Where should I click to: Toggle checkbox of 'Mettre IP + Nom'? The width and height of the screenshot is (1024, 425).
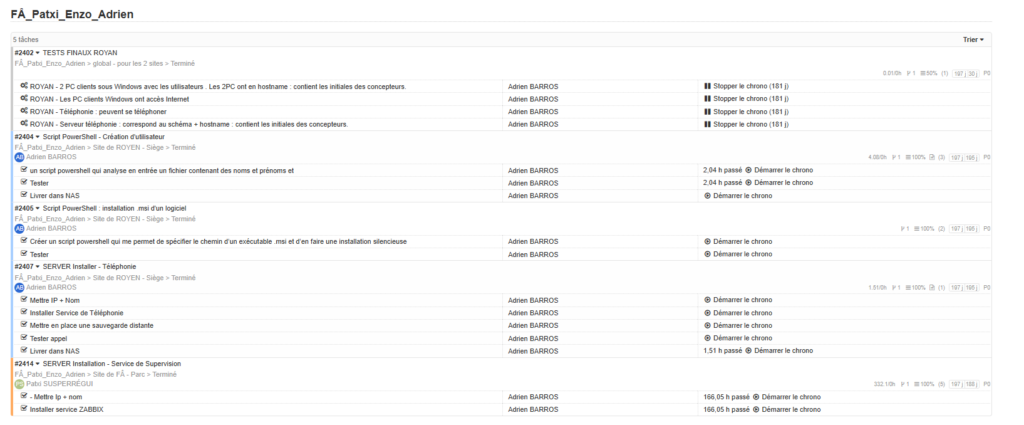coord(24,300)
